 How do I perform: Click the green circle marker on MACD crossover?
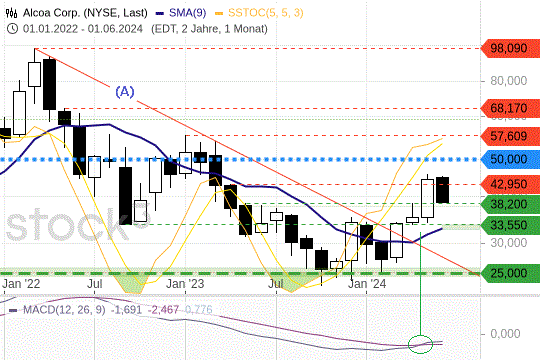pyautogui.click(x=420, y=344)
